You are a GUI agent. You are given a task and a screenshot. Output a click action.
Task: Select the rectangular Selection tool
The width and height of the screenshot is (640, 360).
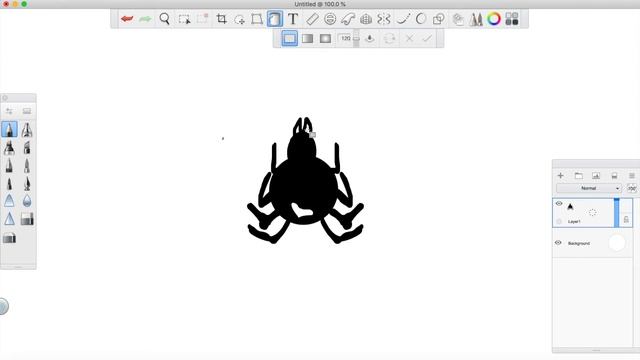pyautogui.click(x=184, y=19)
